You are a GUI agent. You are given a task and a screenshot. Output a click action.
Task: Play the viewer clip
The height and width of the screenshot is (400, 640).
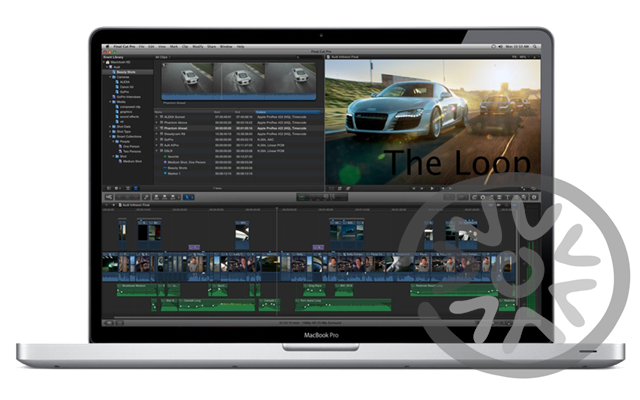[x=432, y=188]
